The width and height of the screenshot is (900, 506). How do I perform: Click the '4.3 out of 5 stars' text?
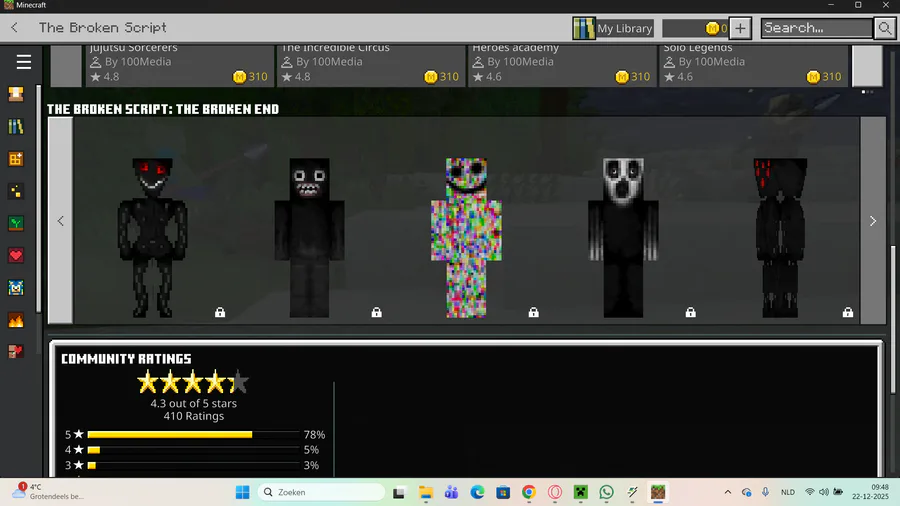(193, 403)
